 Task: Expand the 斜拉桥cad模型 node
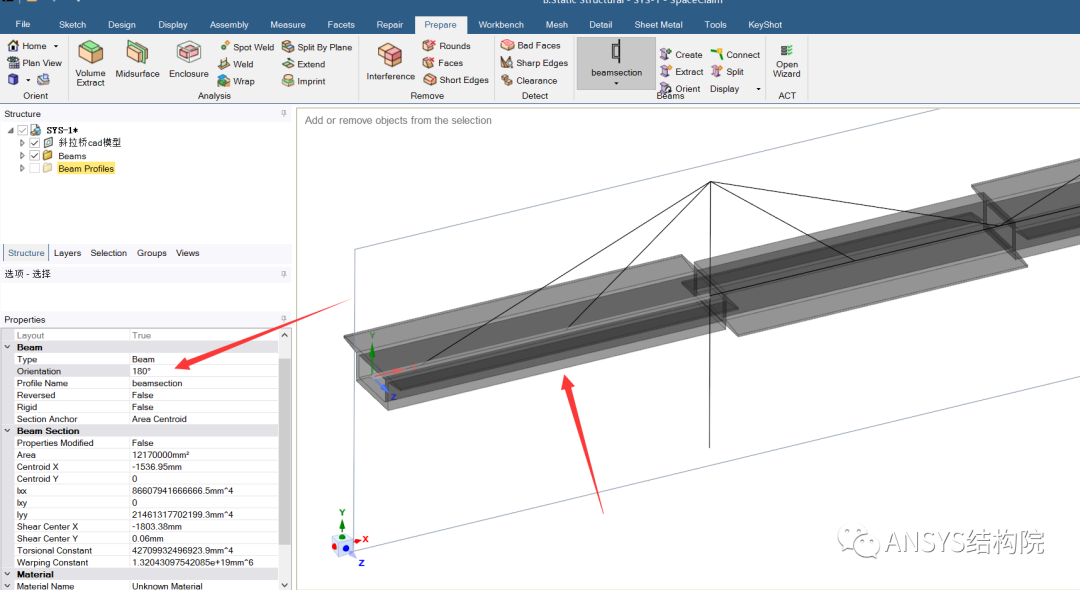click(22, 143)
